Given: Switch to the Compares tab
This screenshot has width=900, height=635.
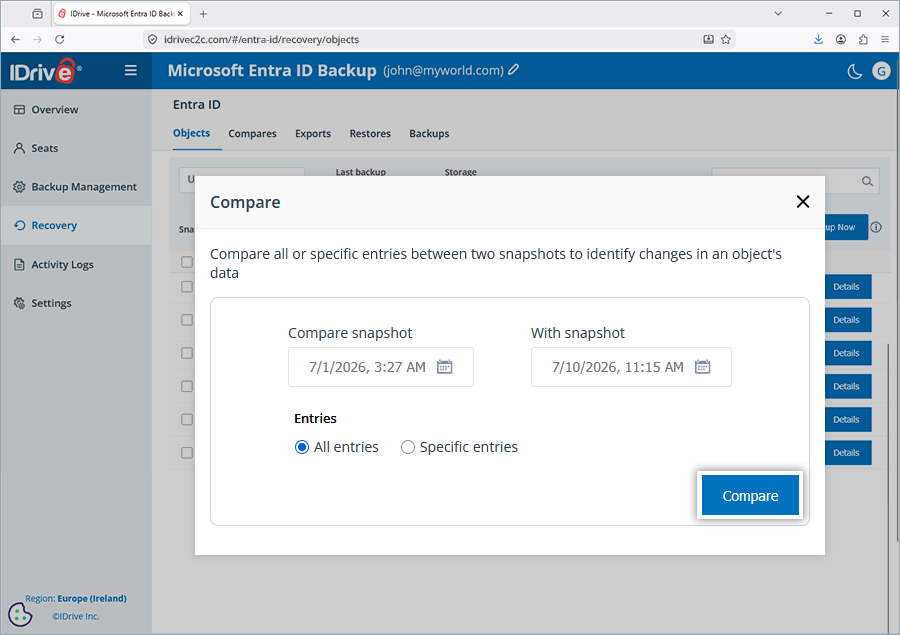Looking at the screenshot, I should pos(252,133).
